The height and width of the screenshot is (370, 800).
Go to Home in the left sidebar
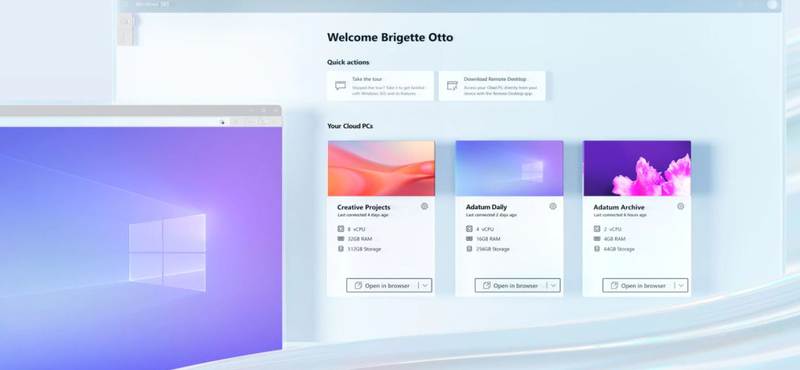click(124, 21)
